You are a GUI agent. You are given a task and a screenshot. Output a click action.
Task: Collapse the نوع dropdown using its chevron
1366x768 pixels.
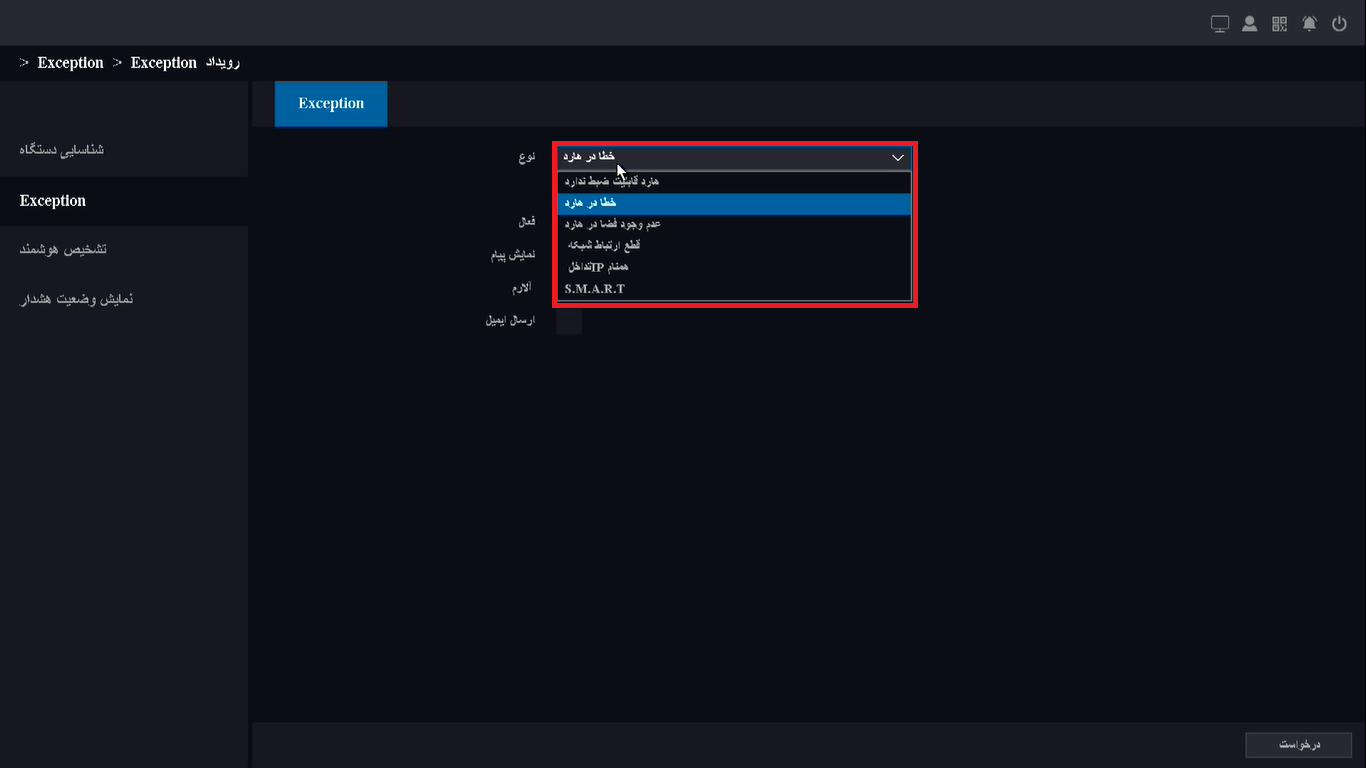click(x=896, y=157)
